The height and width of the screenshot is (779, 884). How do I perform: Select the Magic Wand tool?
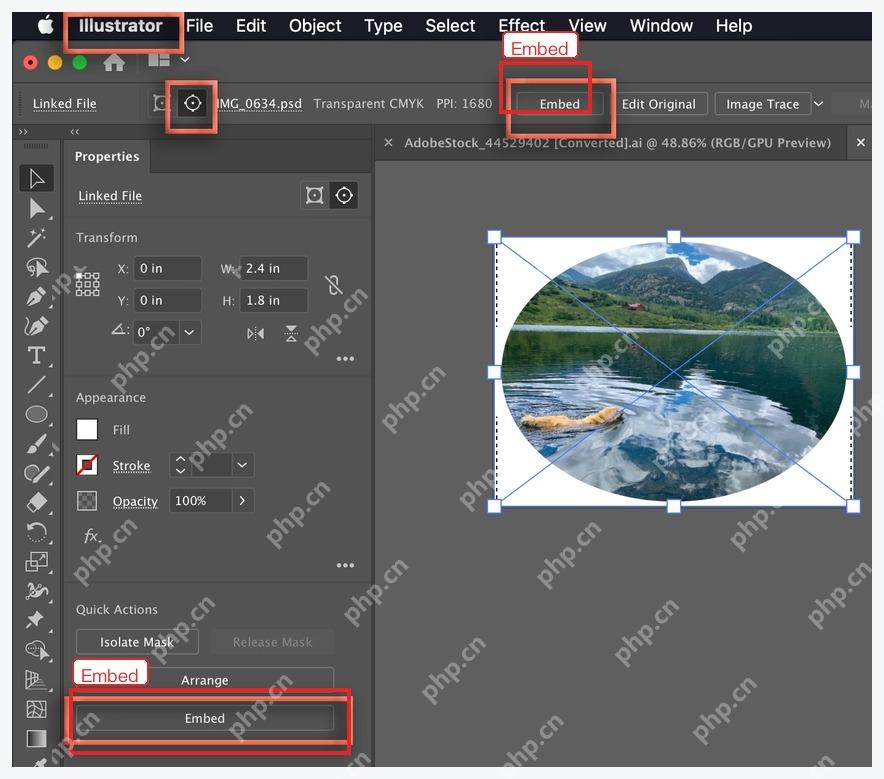coord(37,237)
